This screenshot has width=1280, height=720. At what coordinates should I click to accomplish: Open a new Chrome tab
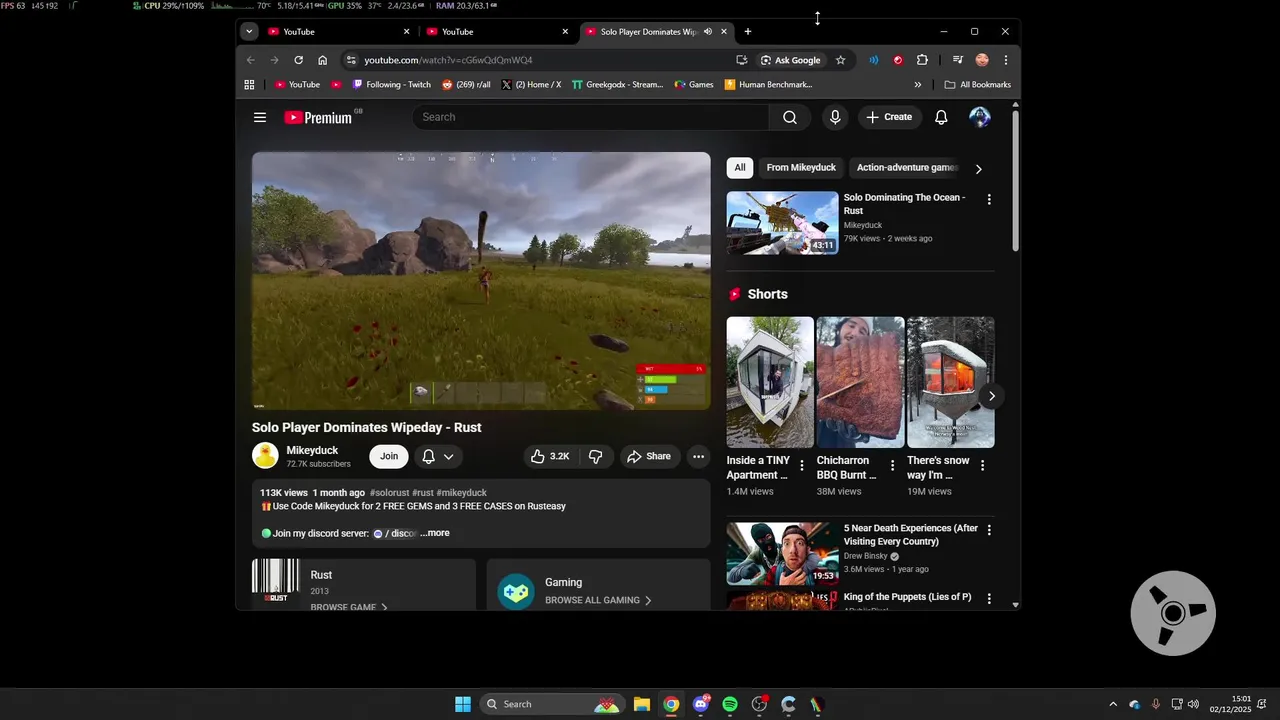coord(747,32)
